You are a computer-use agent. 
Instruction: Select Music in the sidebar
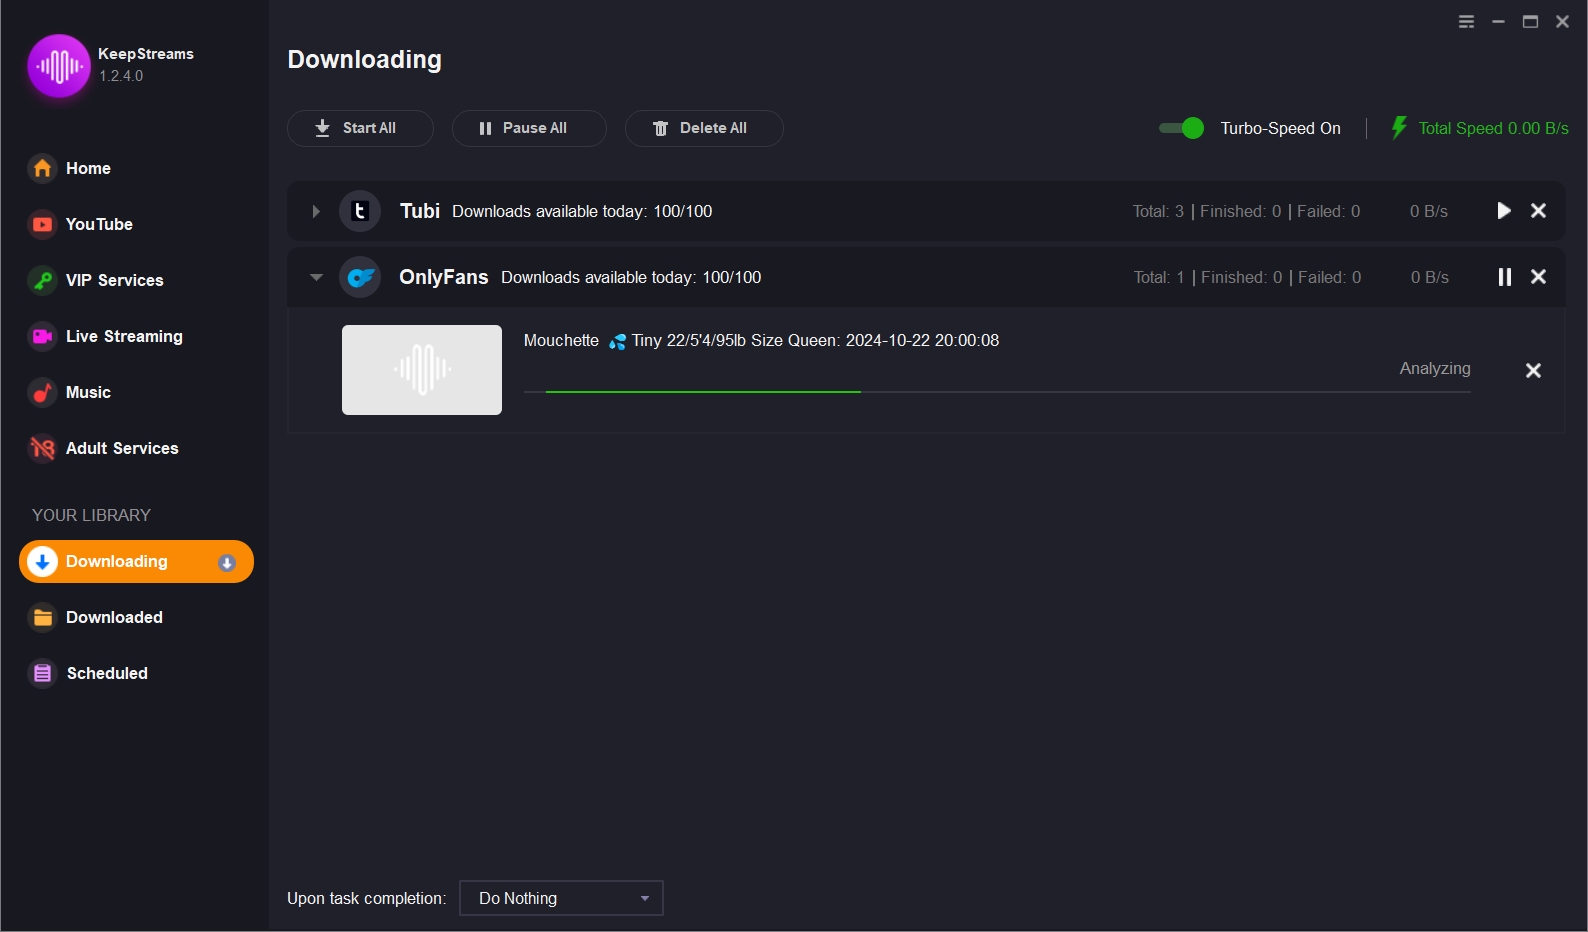pos(88,392)
